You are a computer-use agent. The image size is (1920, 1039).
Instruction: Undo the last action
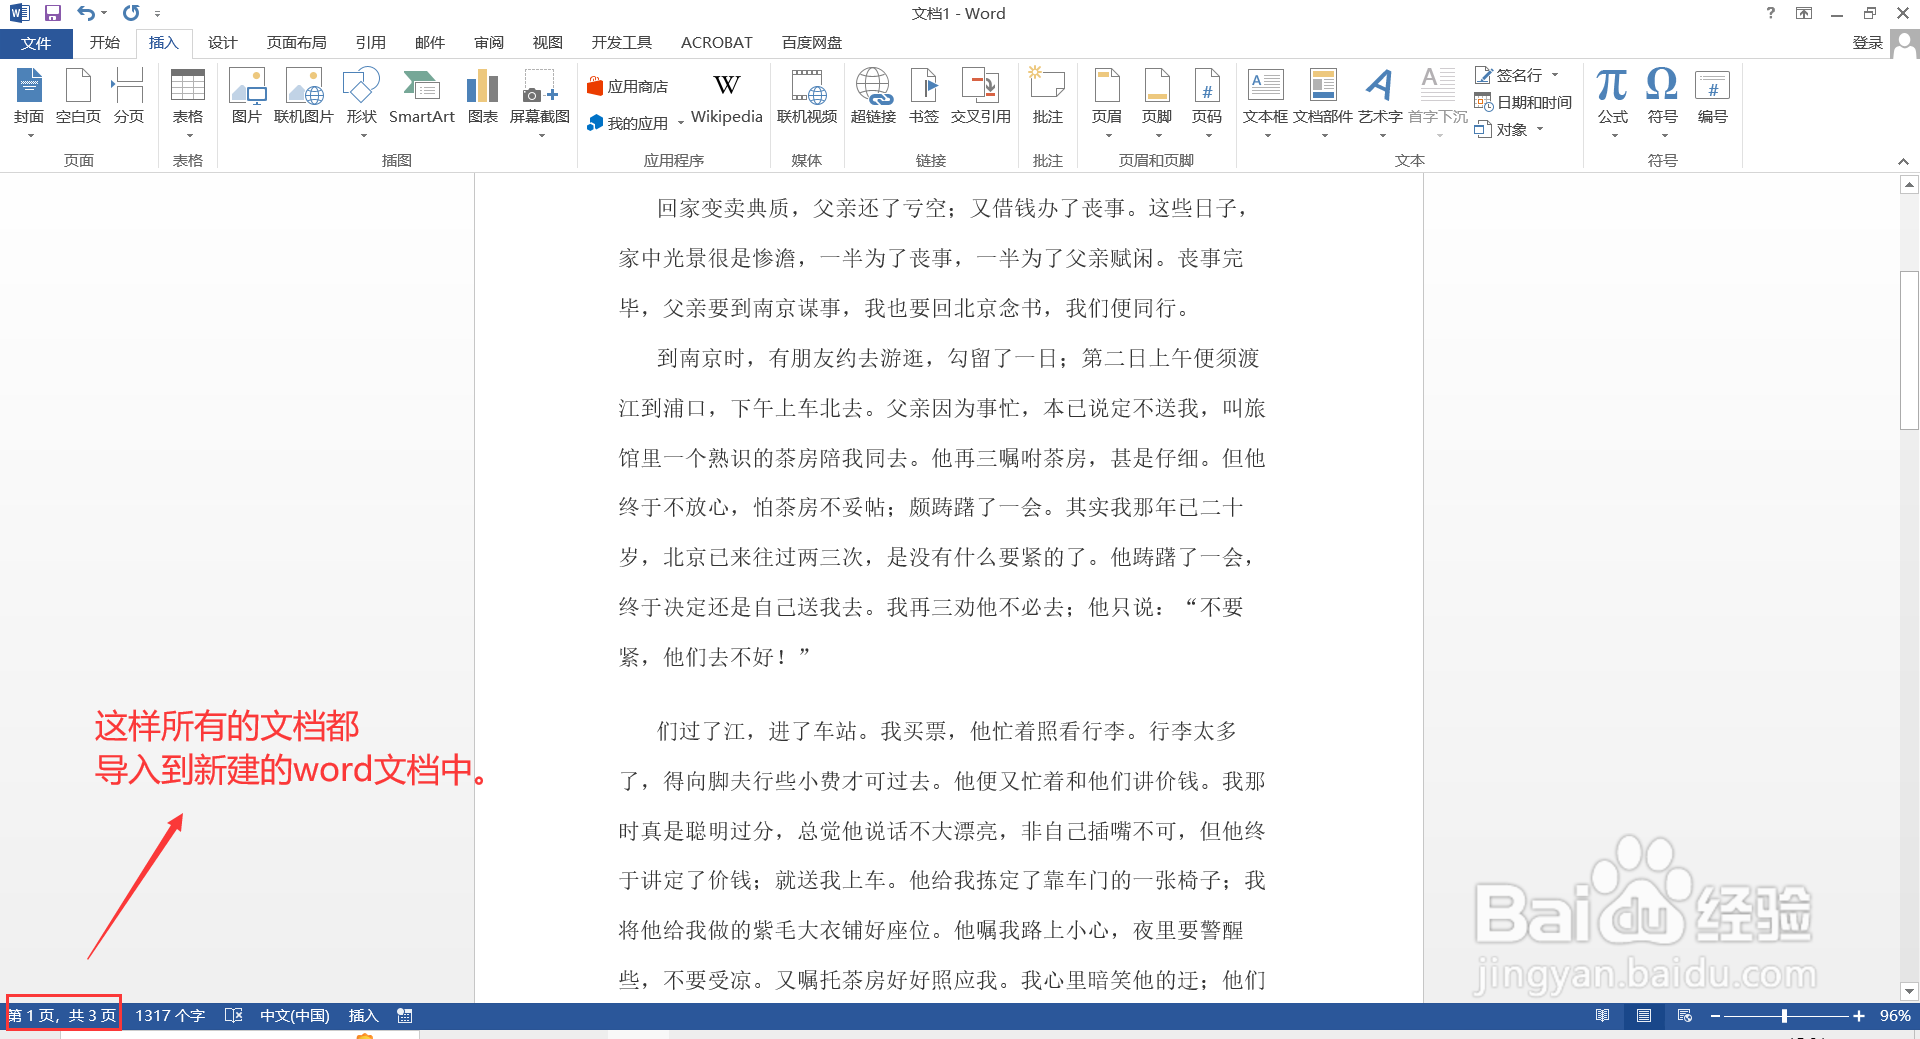pos(86,13)
